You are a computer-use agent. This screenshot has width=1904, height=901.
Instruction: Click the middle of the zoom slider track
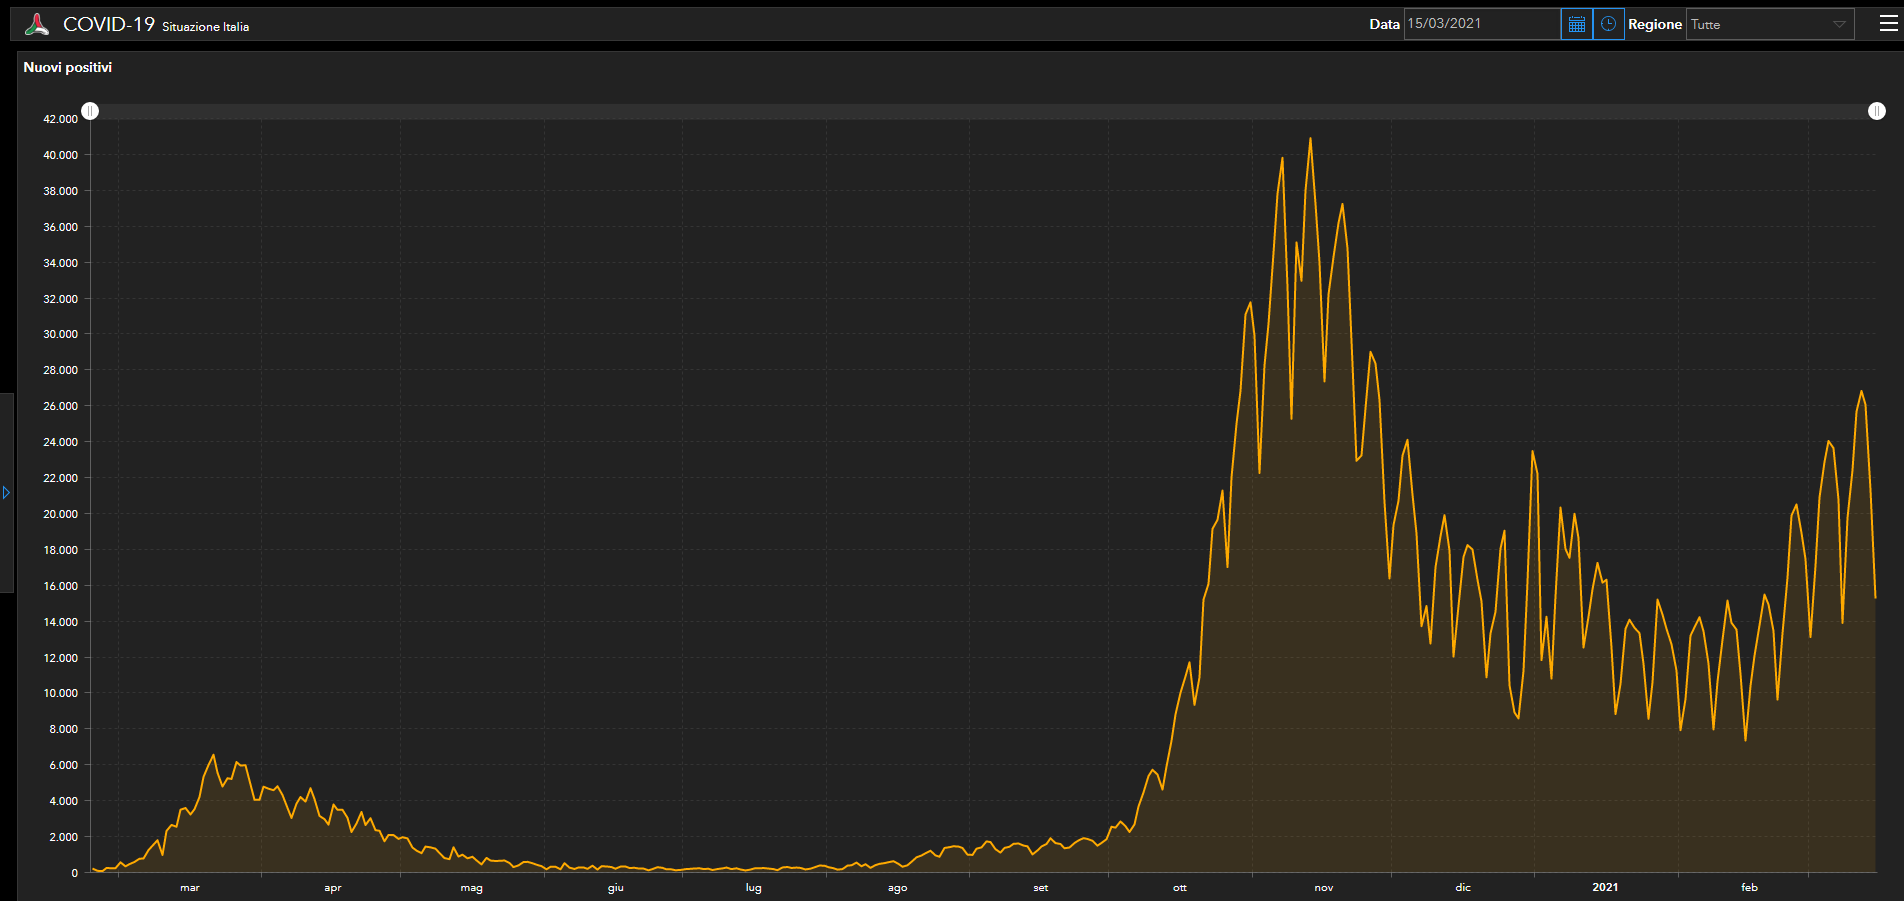(983, 111)
